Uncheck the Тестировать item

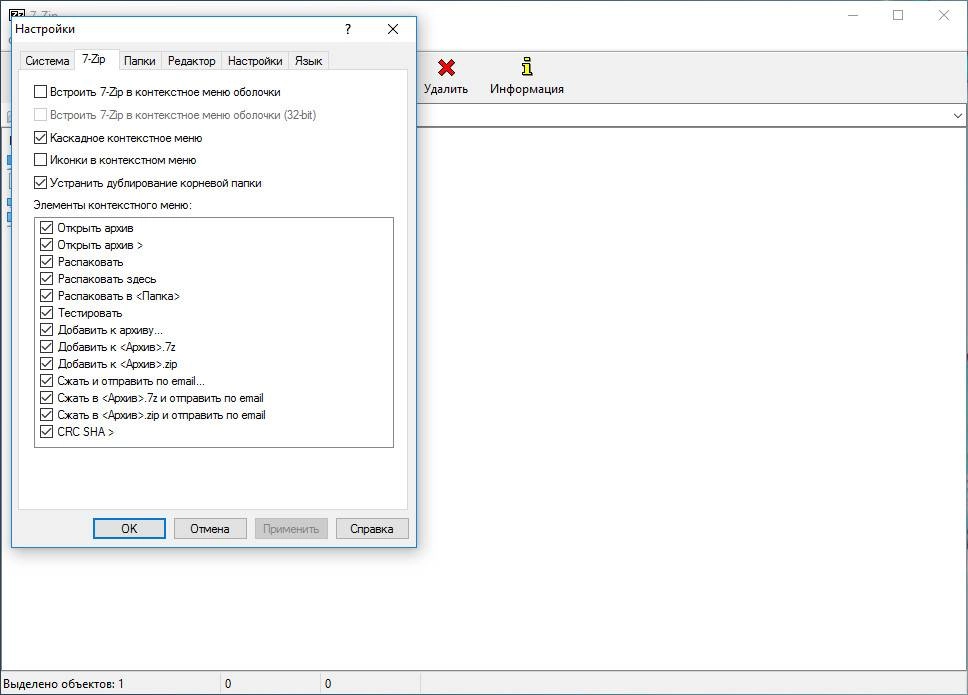coord(46,313)
